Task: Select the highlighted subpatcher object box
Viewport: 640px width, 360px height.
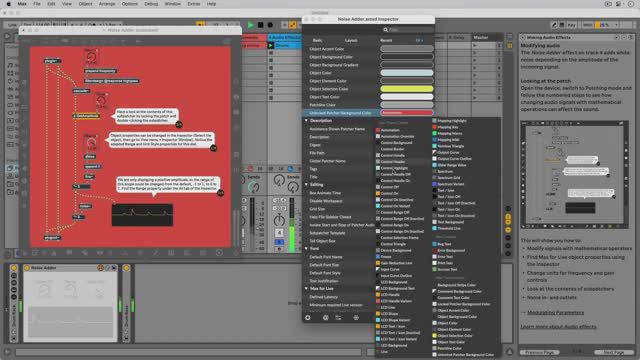Action: [86, 116]
